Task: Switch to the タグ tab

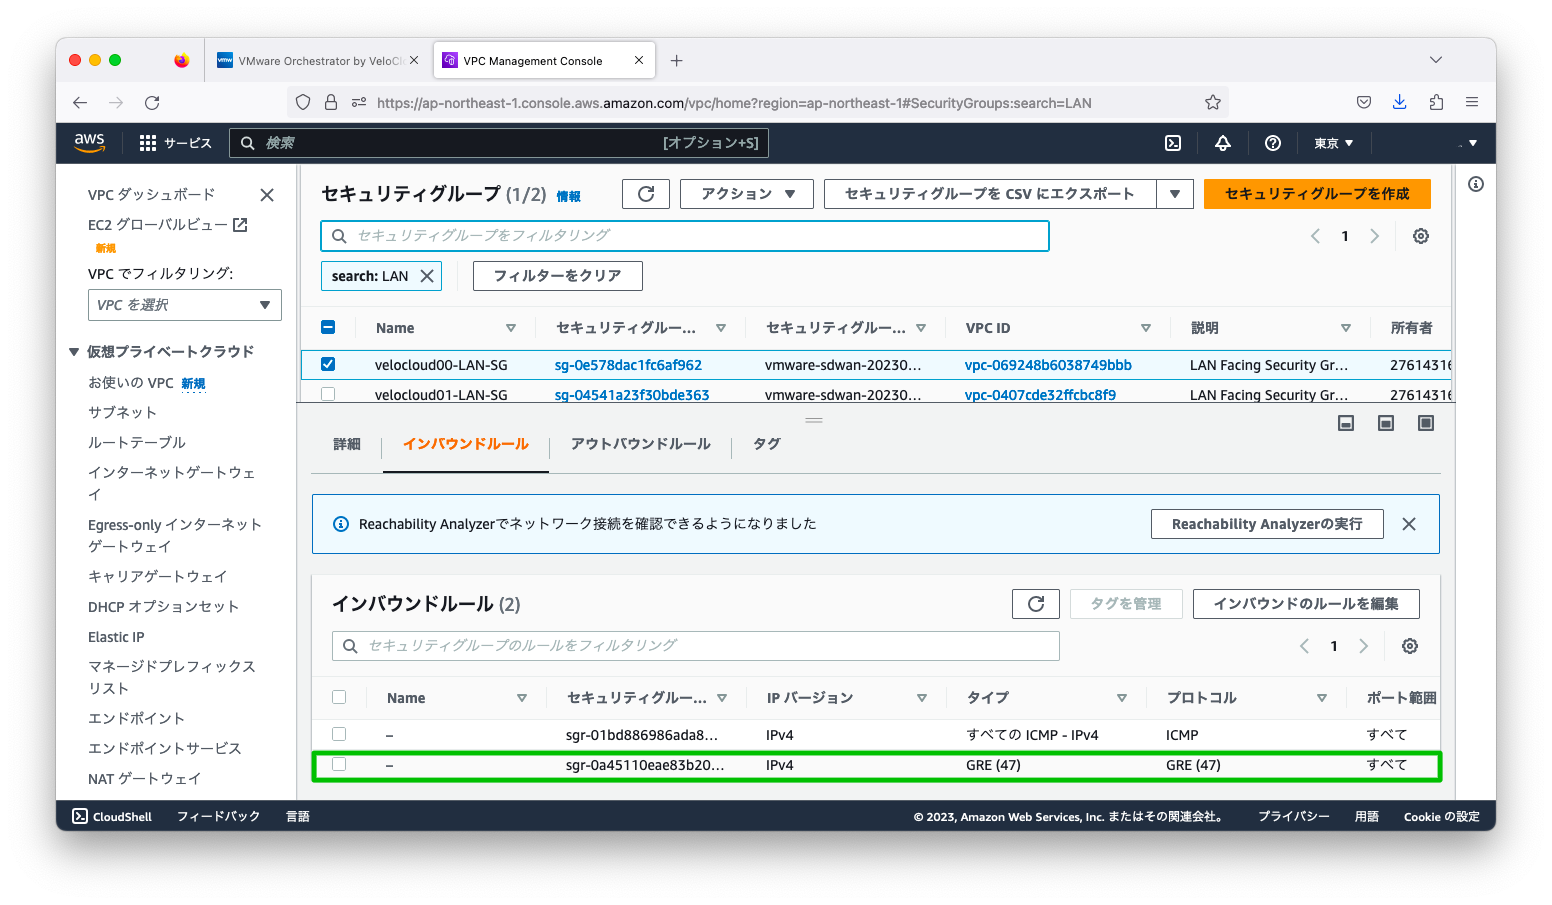Action: point(767,444)
